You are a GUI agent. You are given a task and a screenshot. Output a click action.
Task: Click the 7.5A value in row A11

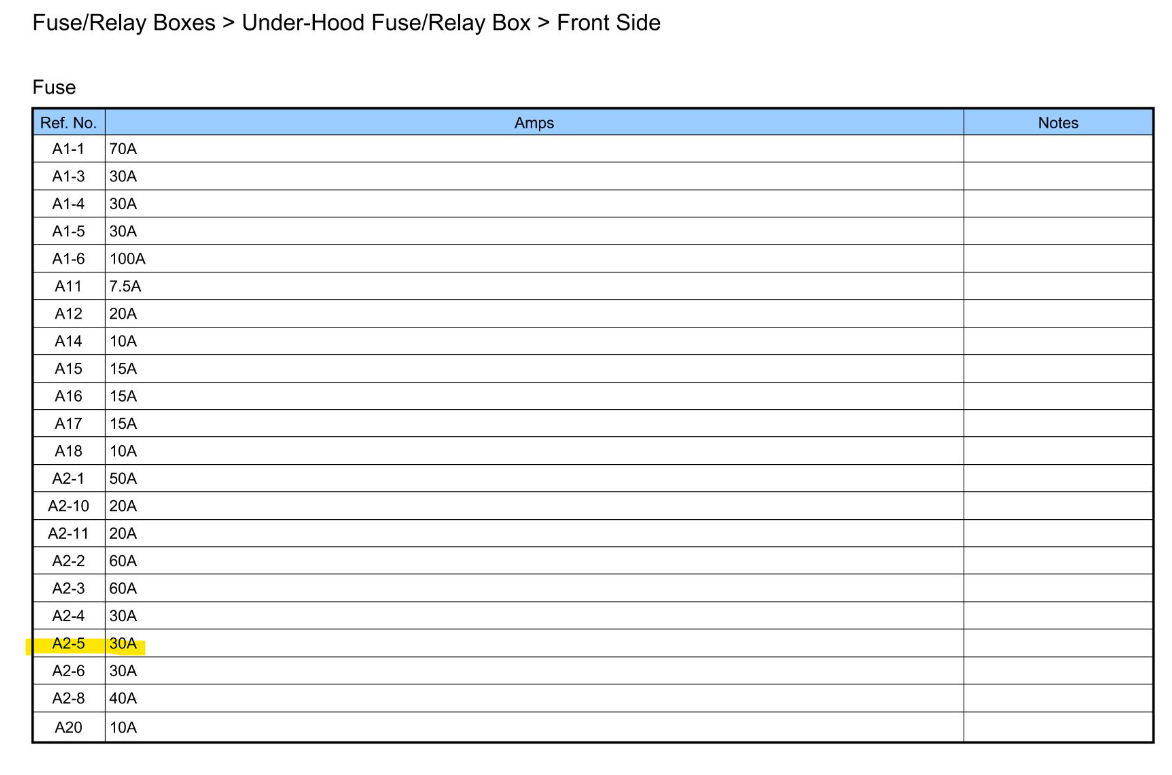[125, 287]
